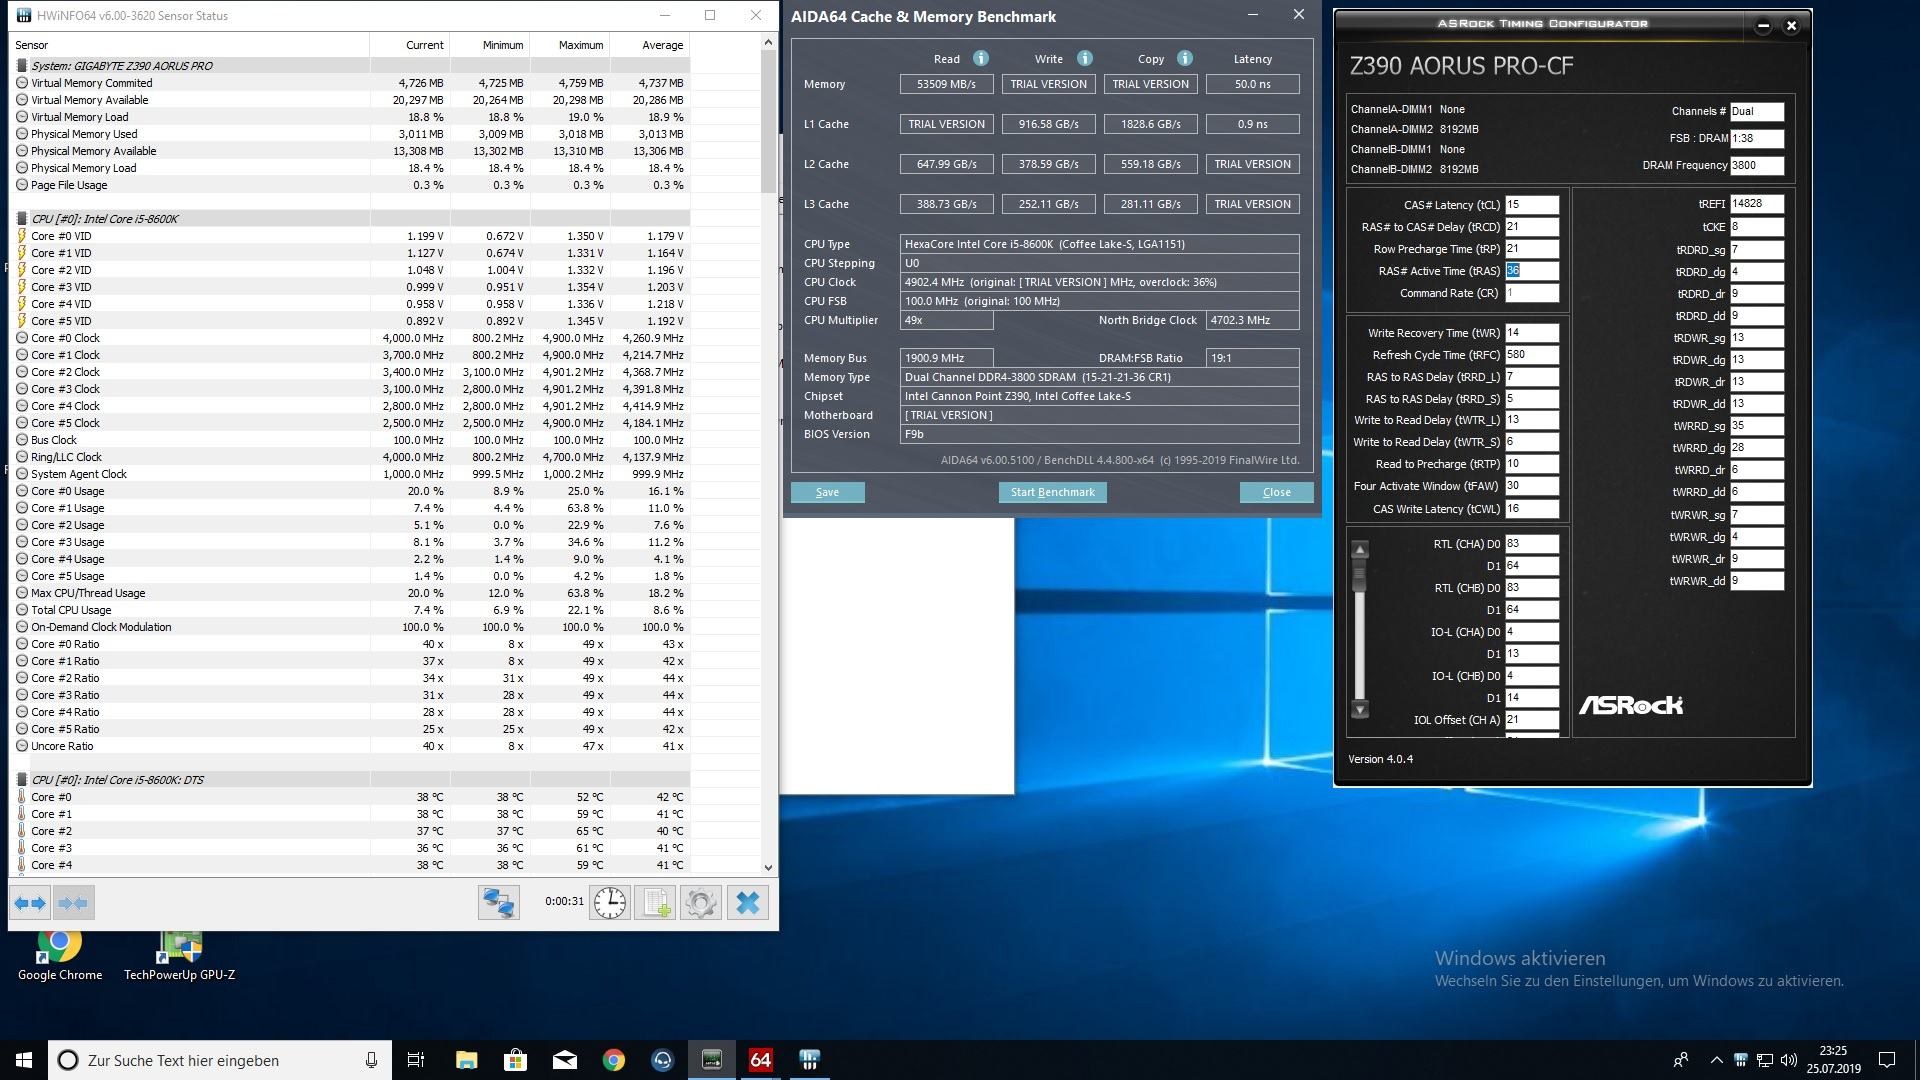This screenshot has height=1080, width=1920.
Task: Click the Memory Latency value 50.0 ns
Action: pyautogui.click(x=1252, y=84)
